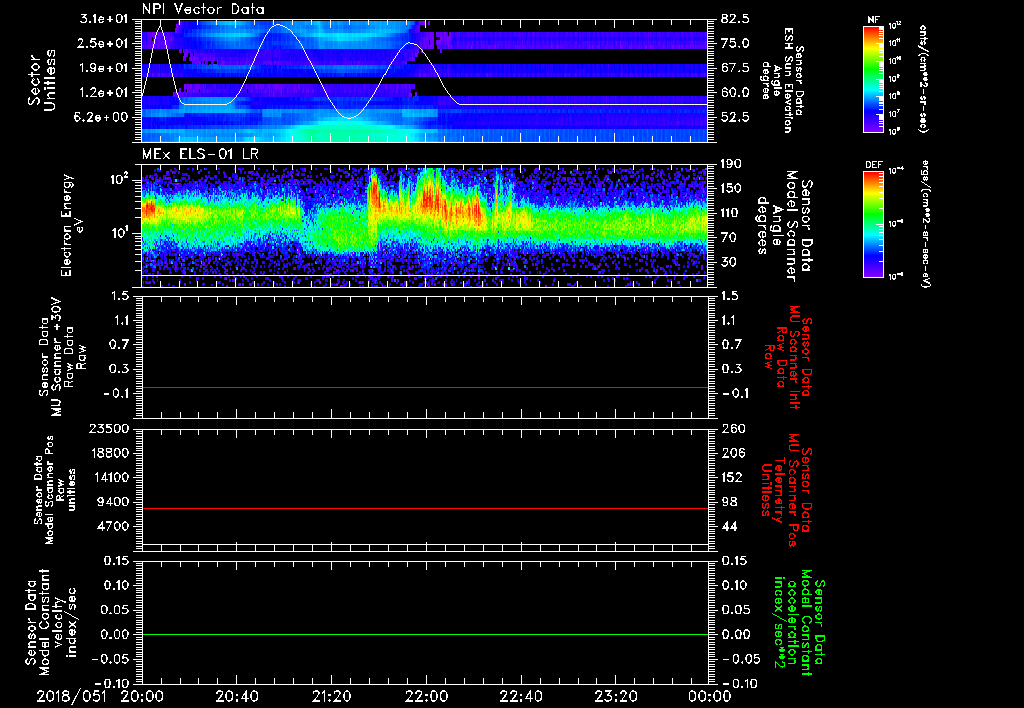Screen dimensions: 1024x708
Task: Click the red MU Scanner Intf axis title
Action: [x=788, y=357]
